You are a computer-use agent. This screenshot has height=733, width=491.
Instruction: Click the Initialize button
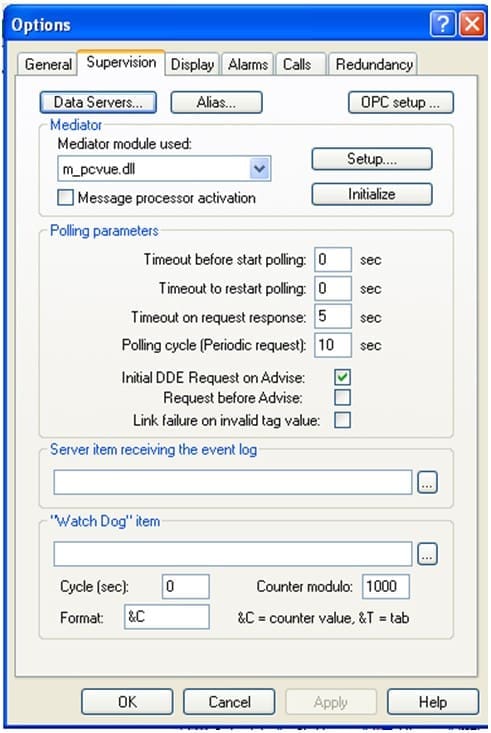pos(372,194)
